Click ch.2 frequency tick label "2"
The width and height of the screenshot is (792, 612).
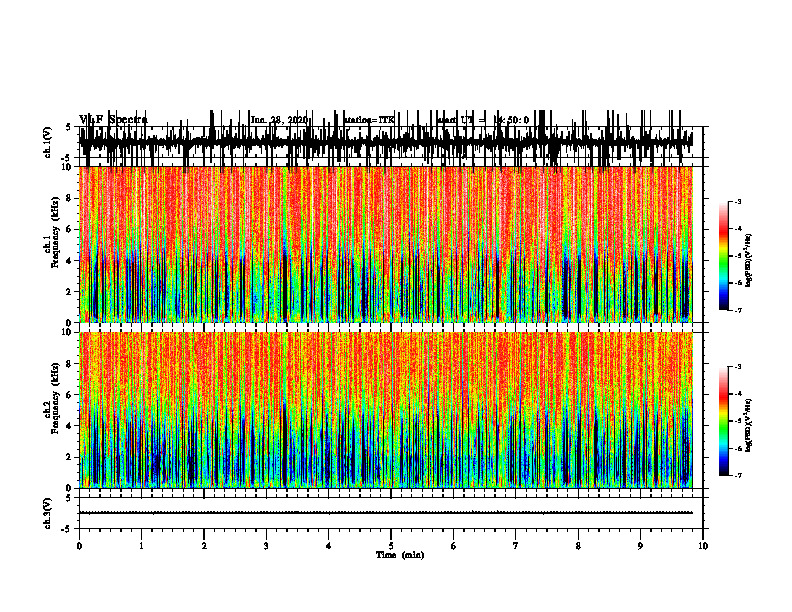(70, 457)
